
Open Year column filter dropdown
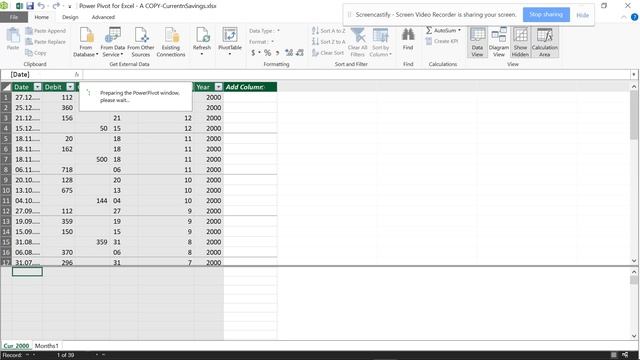218,87
